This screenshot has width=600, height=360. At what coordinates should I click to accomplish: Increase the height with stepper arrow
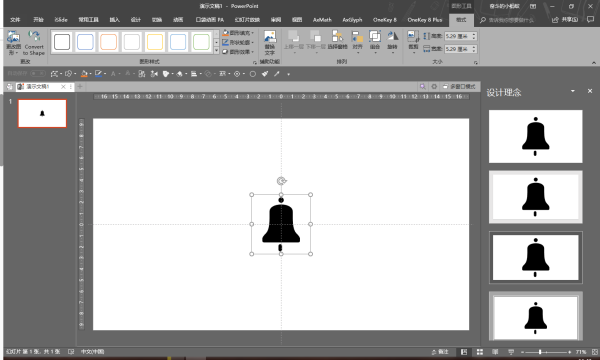click(474, 34)
